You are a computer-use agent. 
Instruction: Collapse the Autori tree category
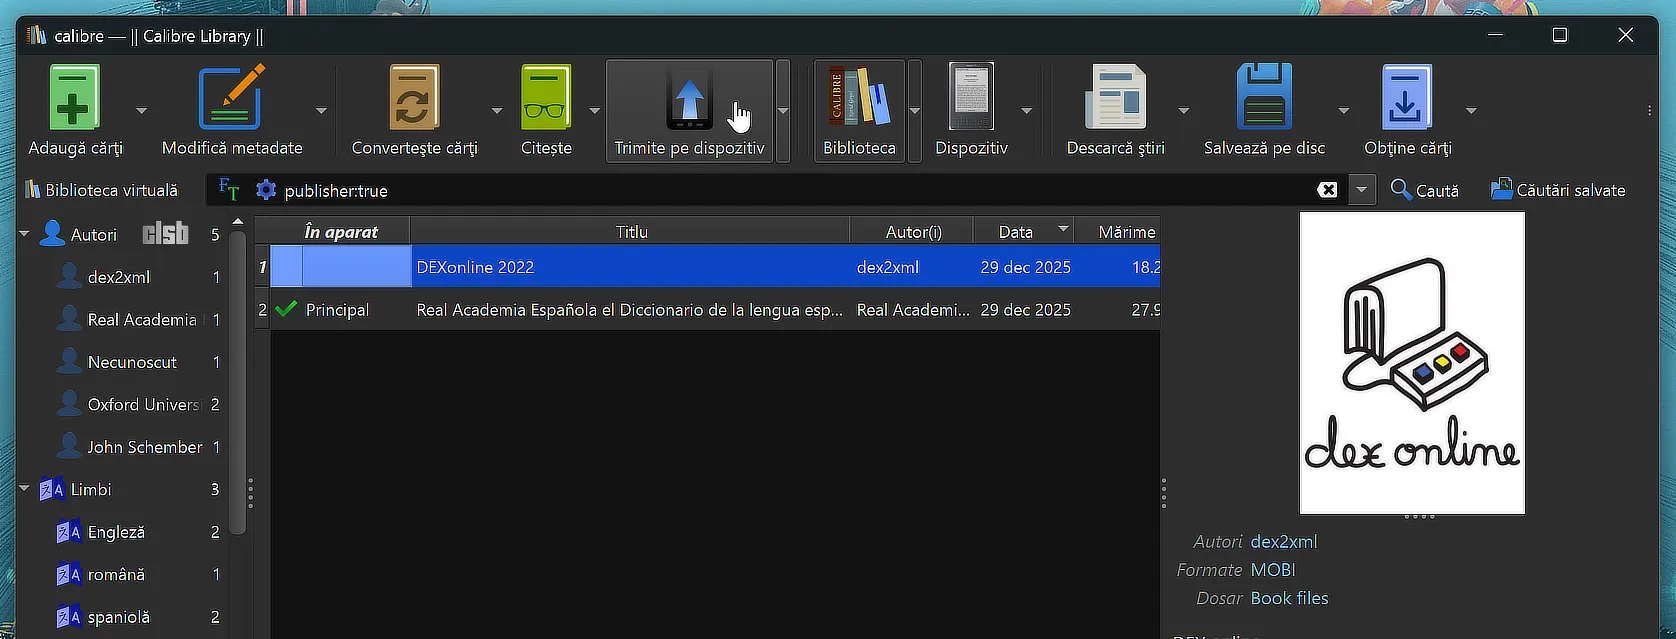pyautogui.click(x=24, y=234)
